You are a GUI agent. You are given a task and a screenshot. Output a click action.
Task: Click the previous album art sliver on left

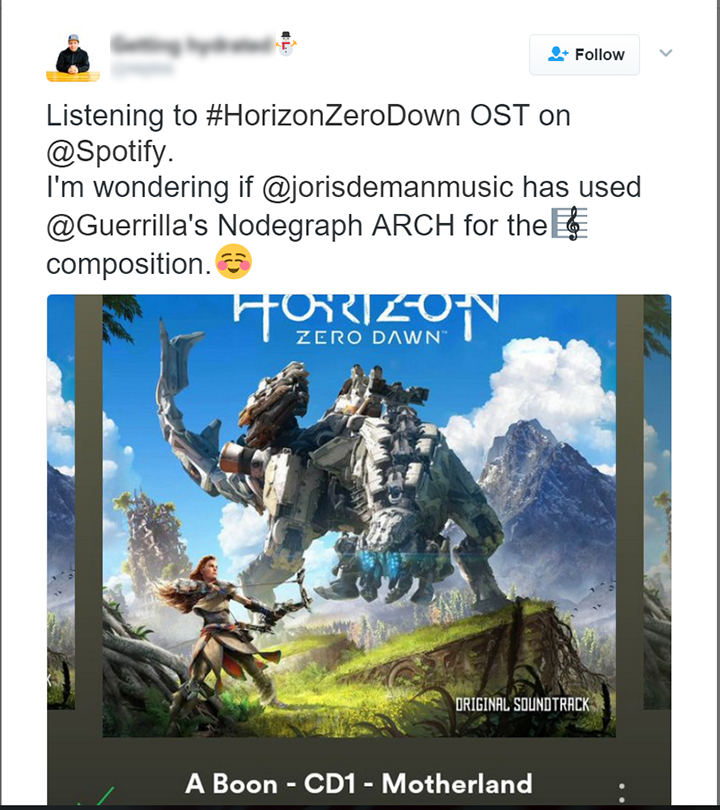tap(61, 501)
